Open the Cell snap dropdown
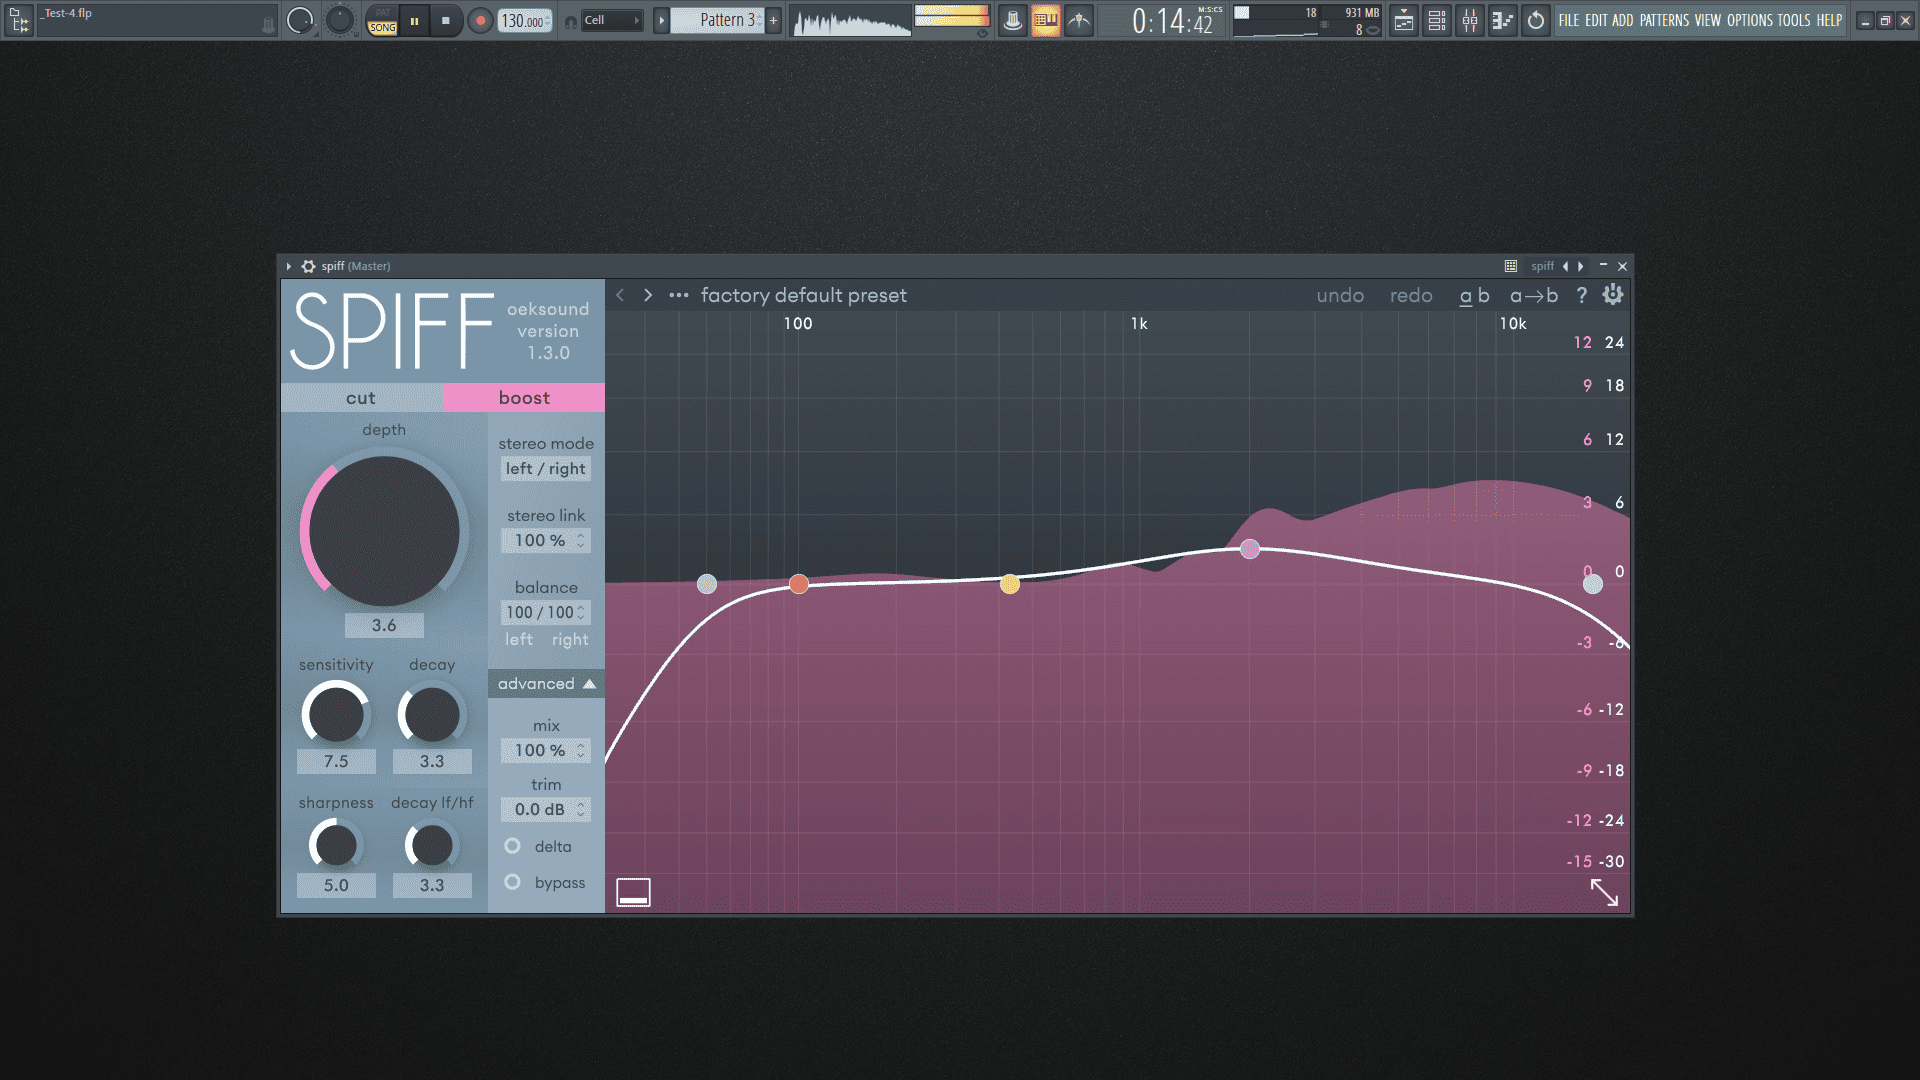1920x1080 pixels. [x=611, y=20]
